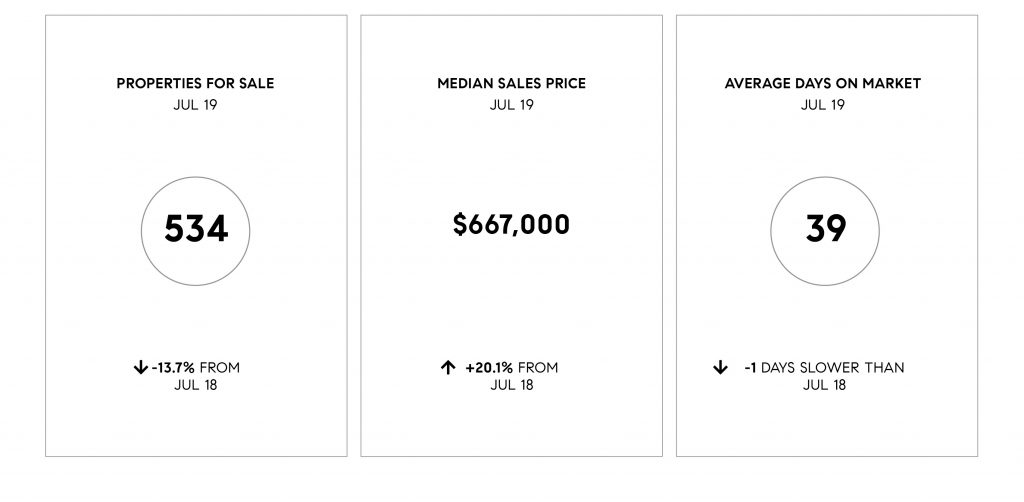This screenshot has height=502, width=1024.
Task: Click the down arrow beside -1 days
Action: coord(720,368)
